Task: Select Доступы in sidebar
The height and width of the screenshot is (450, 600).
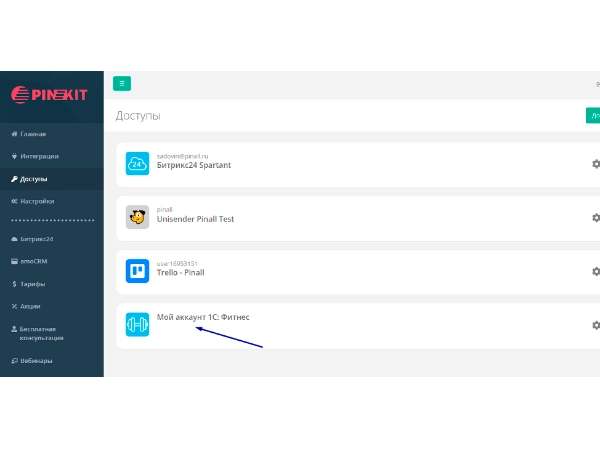Action: pyautogui.click(x=33, y=179)
